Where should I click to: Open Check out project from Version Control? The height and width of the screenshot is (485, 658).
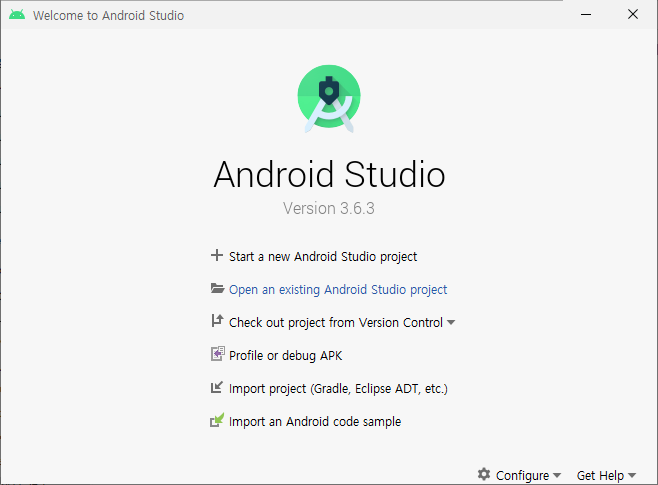click(336, 322)
